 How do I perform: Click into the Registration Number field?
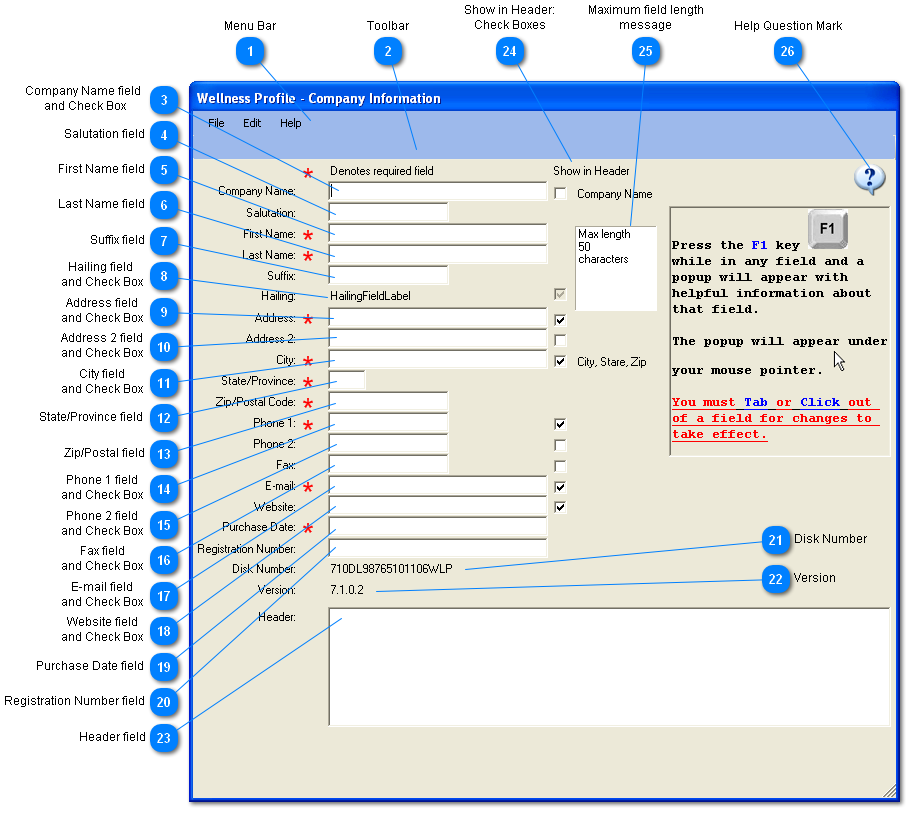coord(438,548)
